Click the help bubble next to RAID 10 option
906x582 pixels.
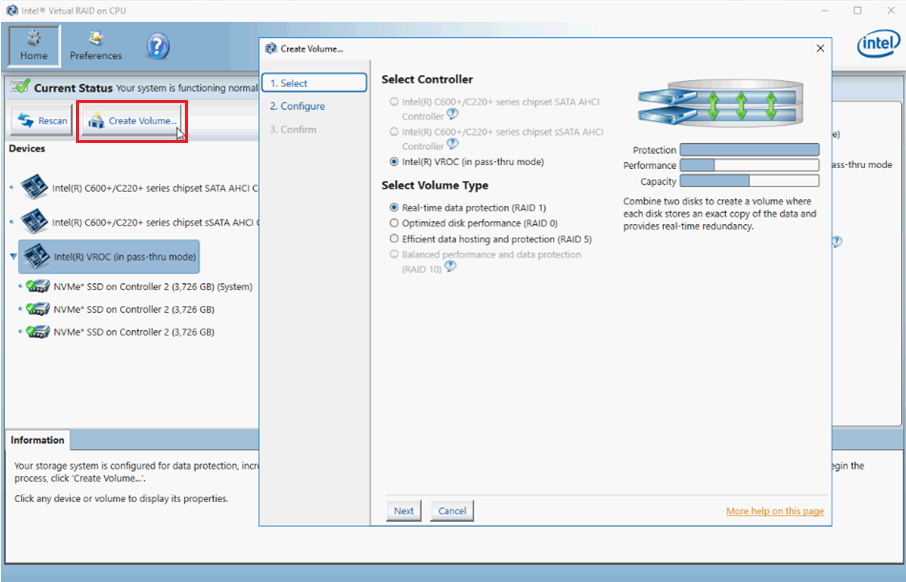[x=451, y=267]
